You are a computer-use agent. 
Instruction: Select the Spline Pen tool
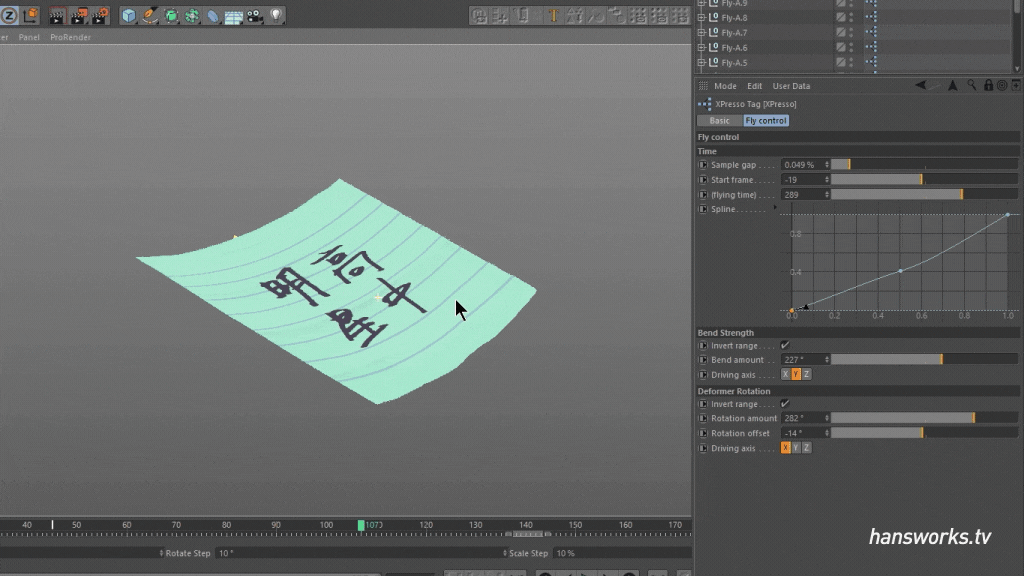(150, 16)
